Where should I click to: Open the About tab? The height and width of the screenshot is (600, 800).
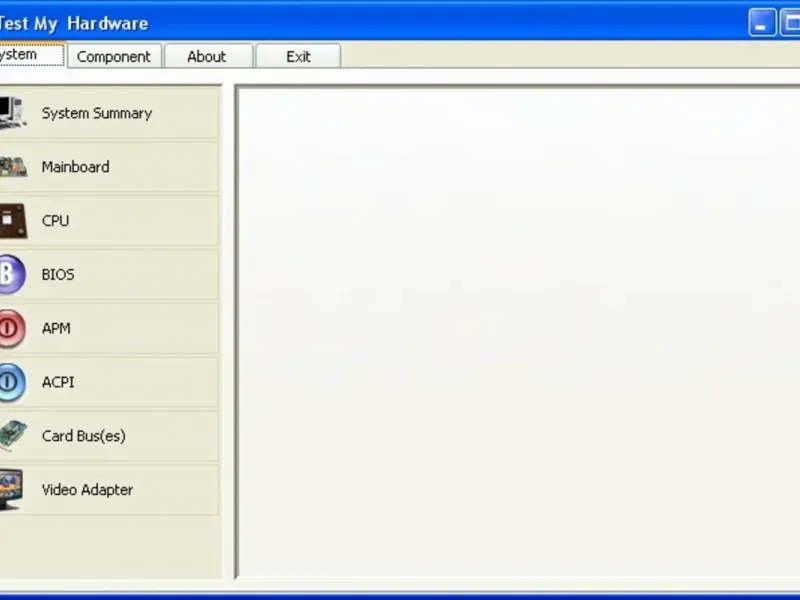208,56
